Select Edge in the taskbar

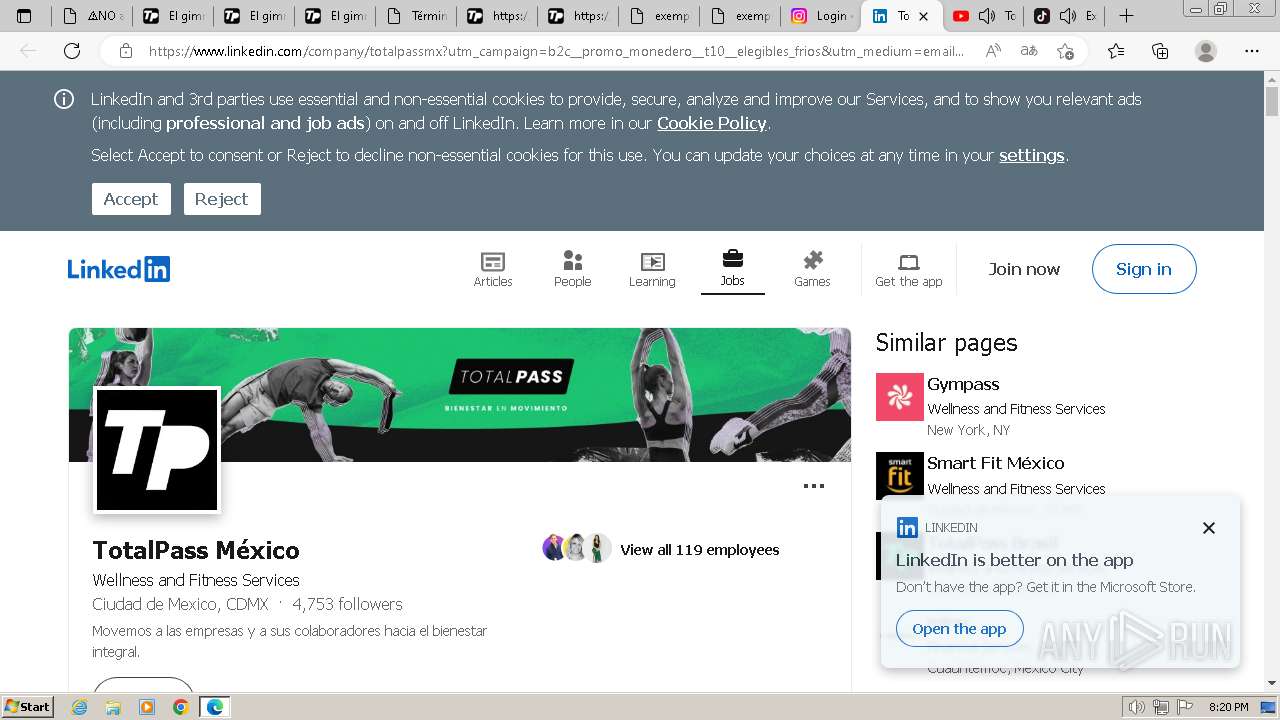[x=214, y=707]
